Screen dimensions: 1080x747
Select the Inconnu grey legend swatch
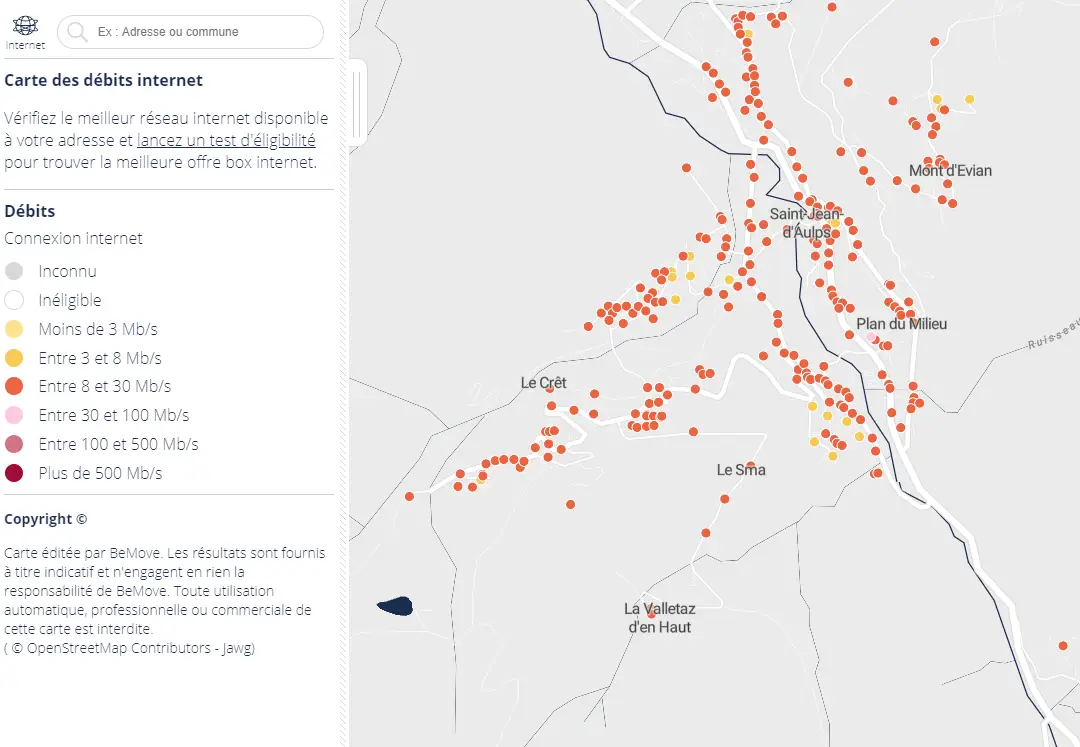pyautogui.click(x=14, y=271)
